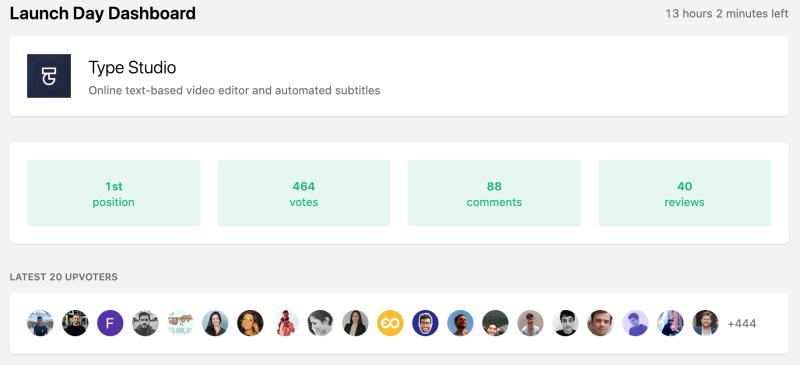
Task: Open the avatar directly right of the purple F
Action: (145, 323)
